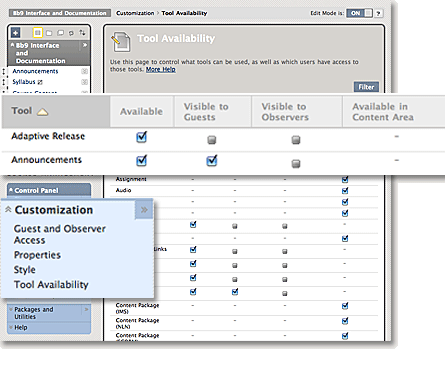Click double chevron beside Packages and Utilities
Viewport: 445px width, 366px height.
tap(86, 309)
